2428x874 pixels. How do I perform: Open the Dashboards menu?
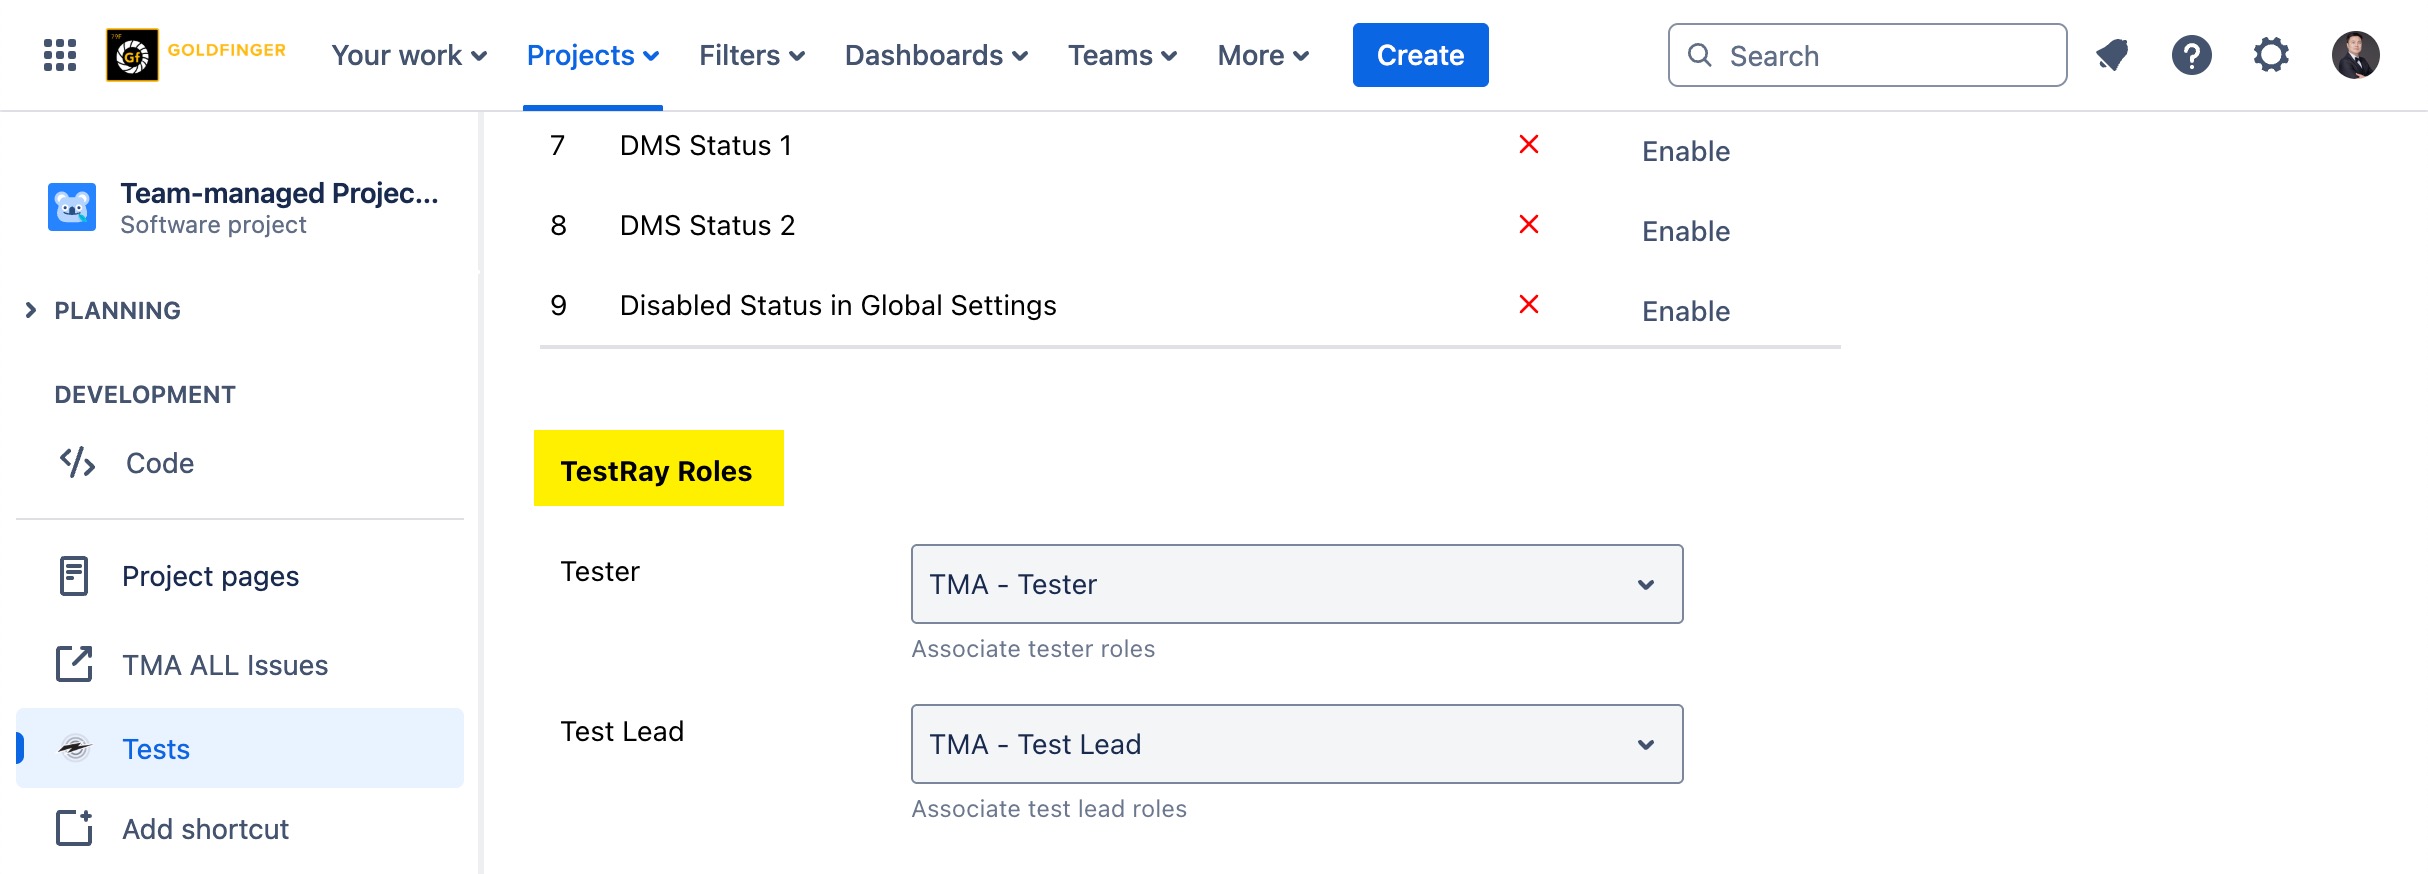935,55
